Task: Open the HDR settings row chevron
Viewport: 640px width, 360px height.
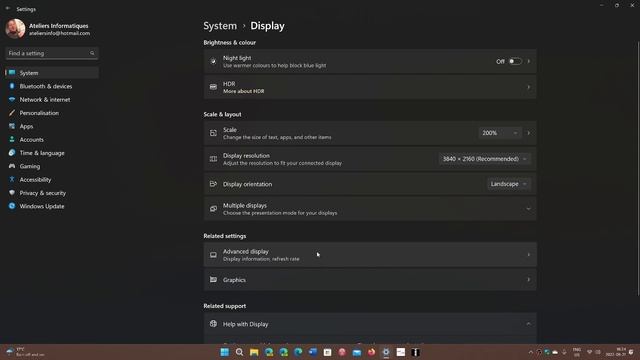Action: 529,87
